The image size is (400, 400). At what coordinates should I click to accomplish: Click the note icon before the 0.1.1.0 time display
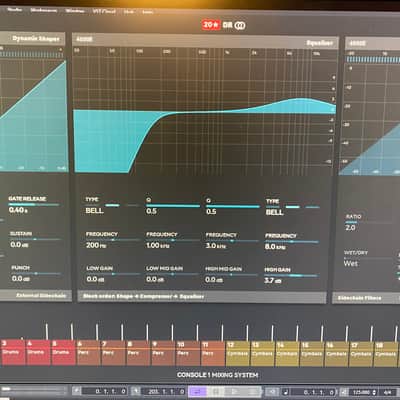tap(286, 392)
